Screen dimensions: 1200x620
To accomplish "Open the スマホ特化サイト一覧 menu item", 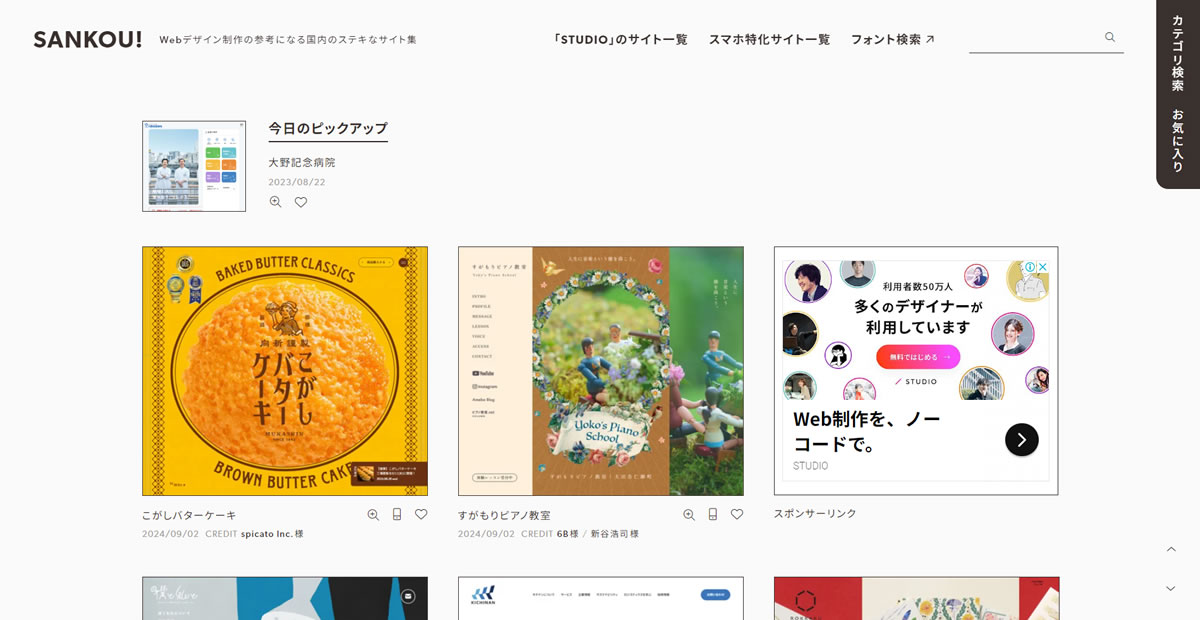I will 769,39.
